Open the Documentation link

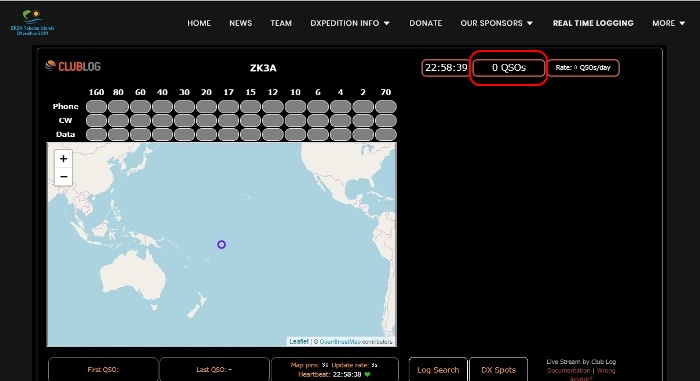(568, 371)
